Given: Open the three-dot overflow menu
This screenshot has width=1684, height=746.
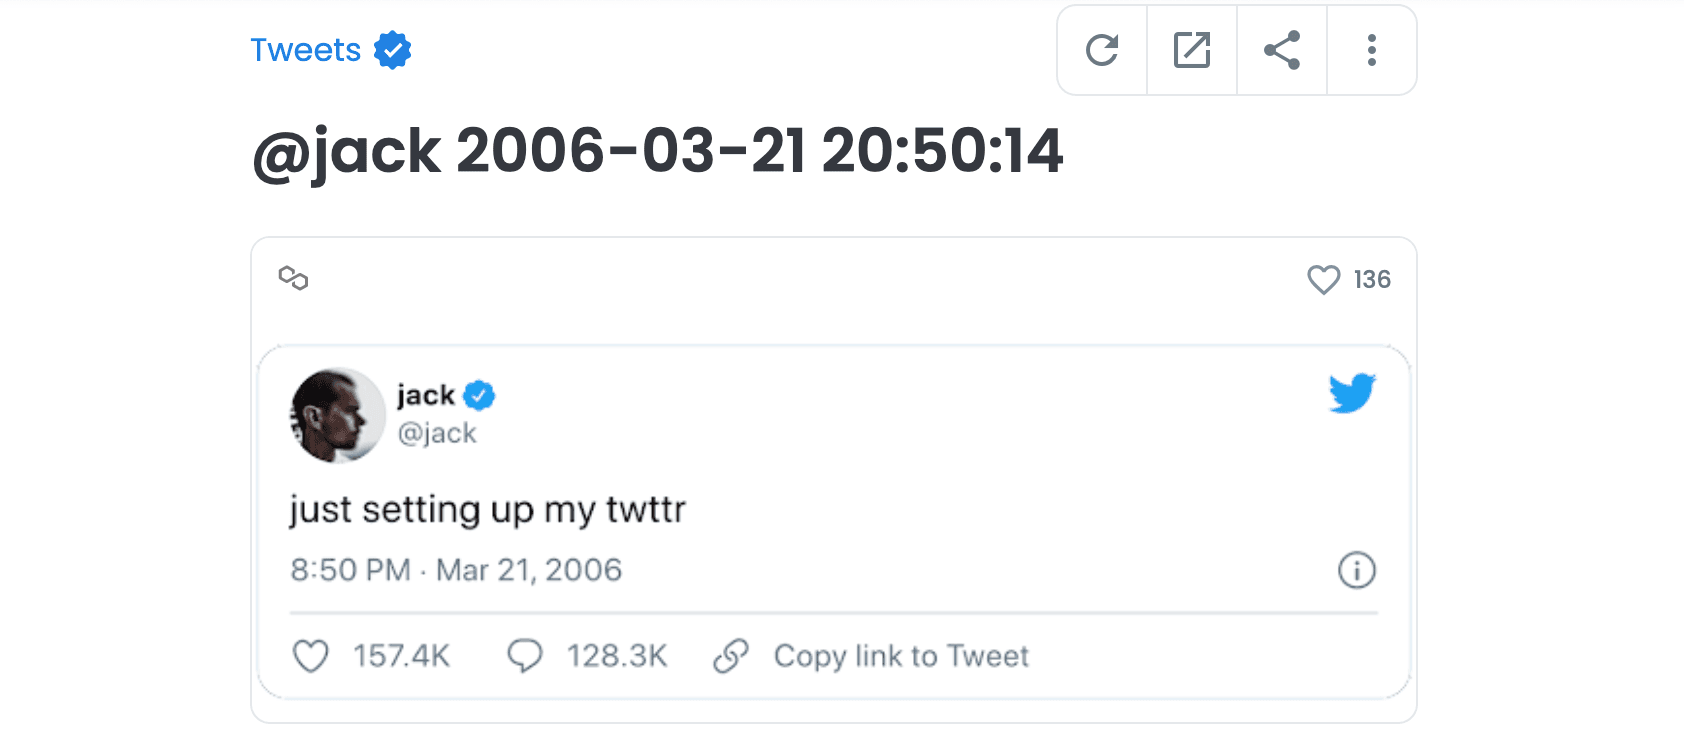Looking at the screenshot, I should [x=1371, y=50].
